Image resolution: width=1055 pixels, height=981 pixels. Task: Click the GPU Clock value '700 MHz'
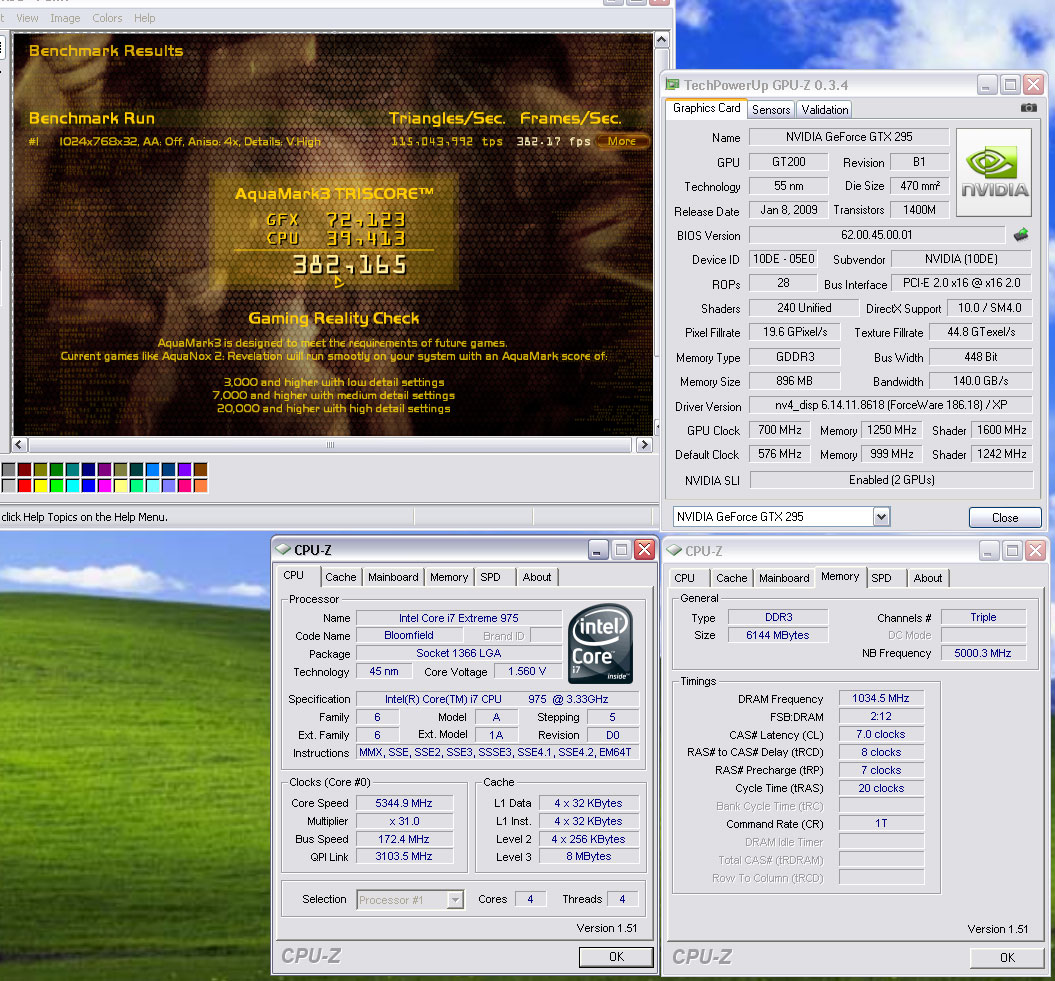(779, 430)
